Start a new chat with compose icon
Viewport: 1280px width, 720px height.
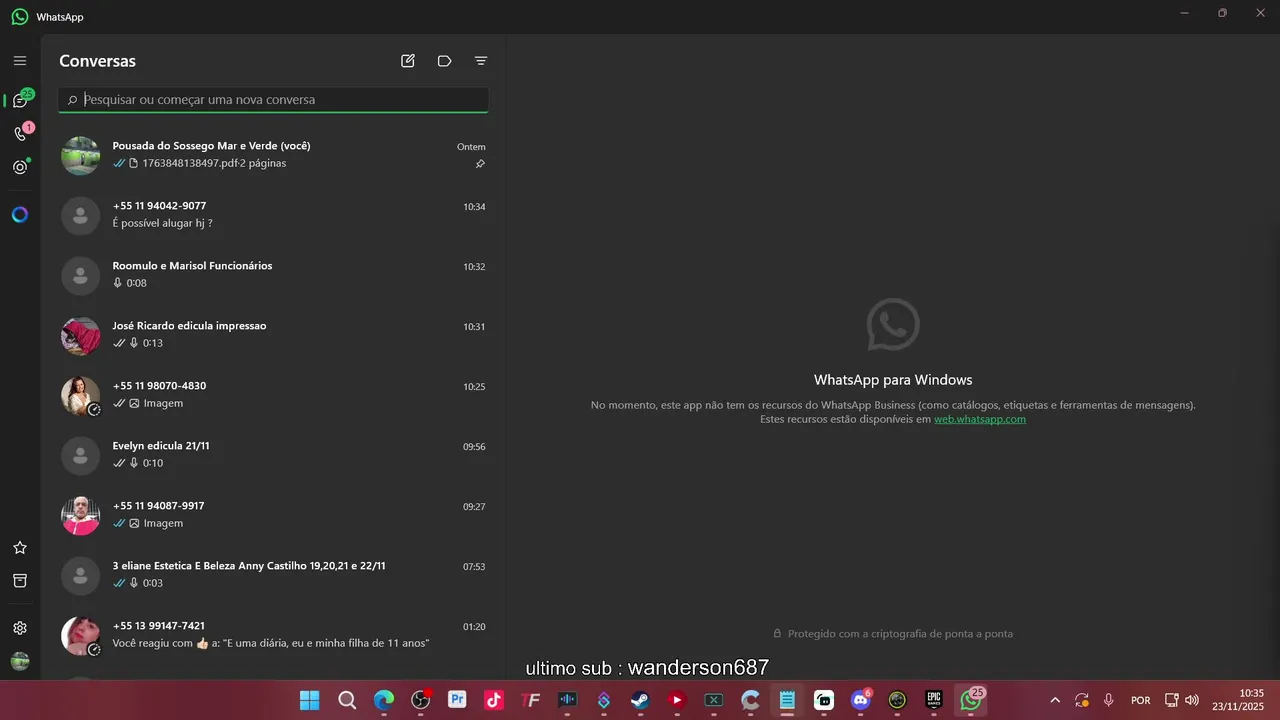click(x=408, y=61)
